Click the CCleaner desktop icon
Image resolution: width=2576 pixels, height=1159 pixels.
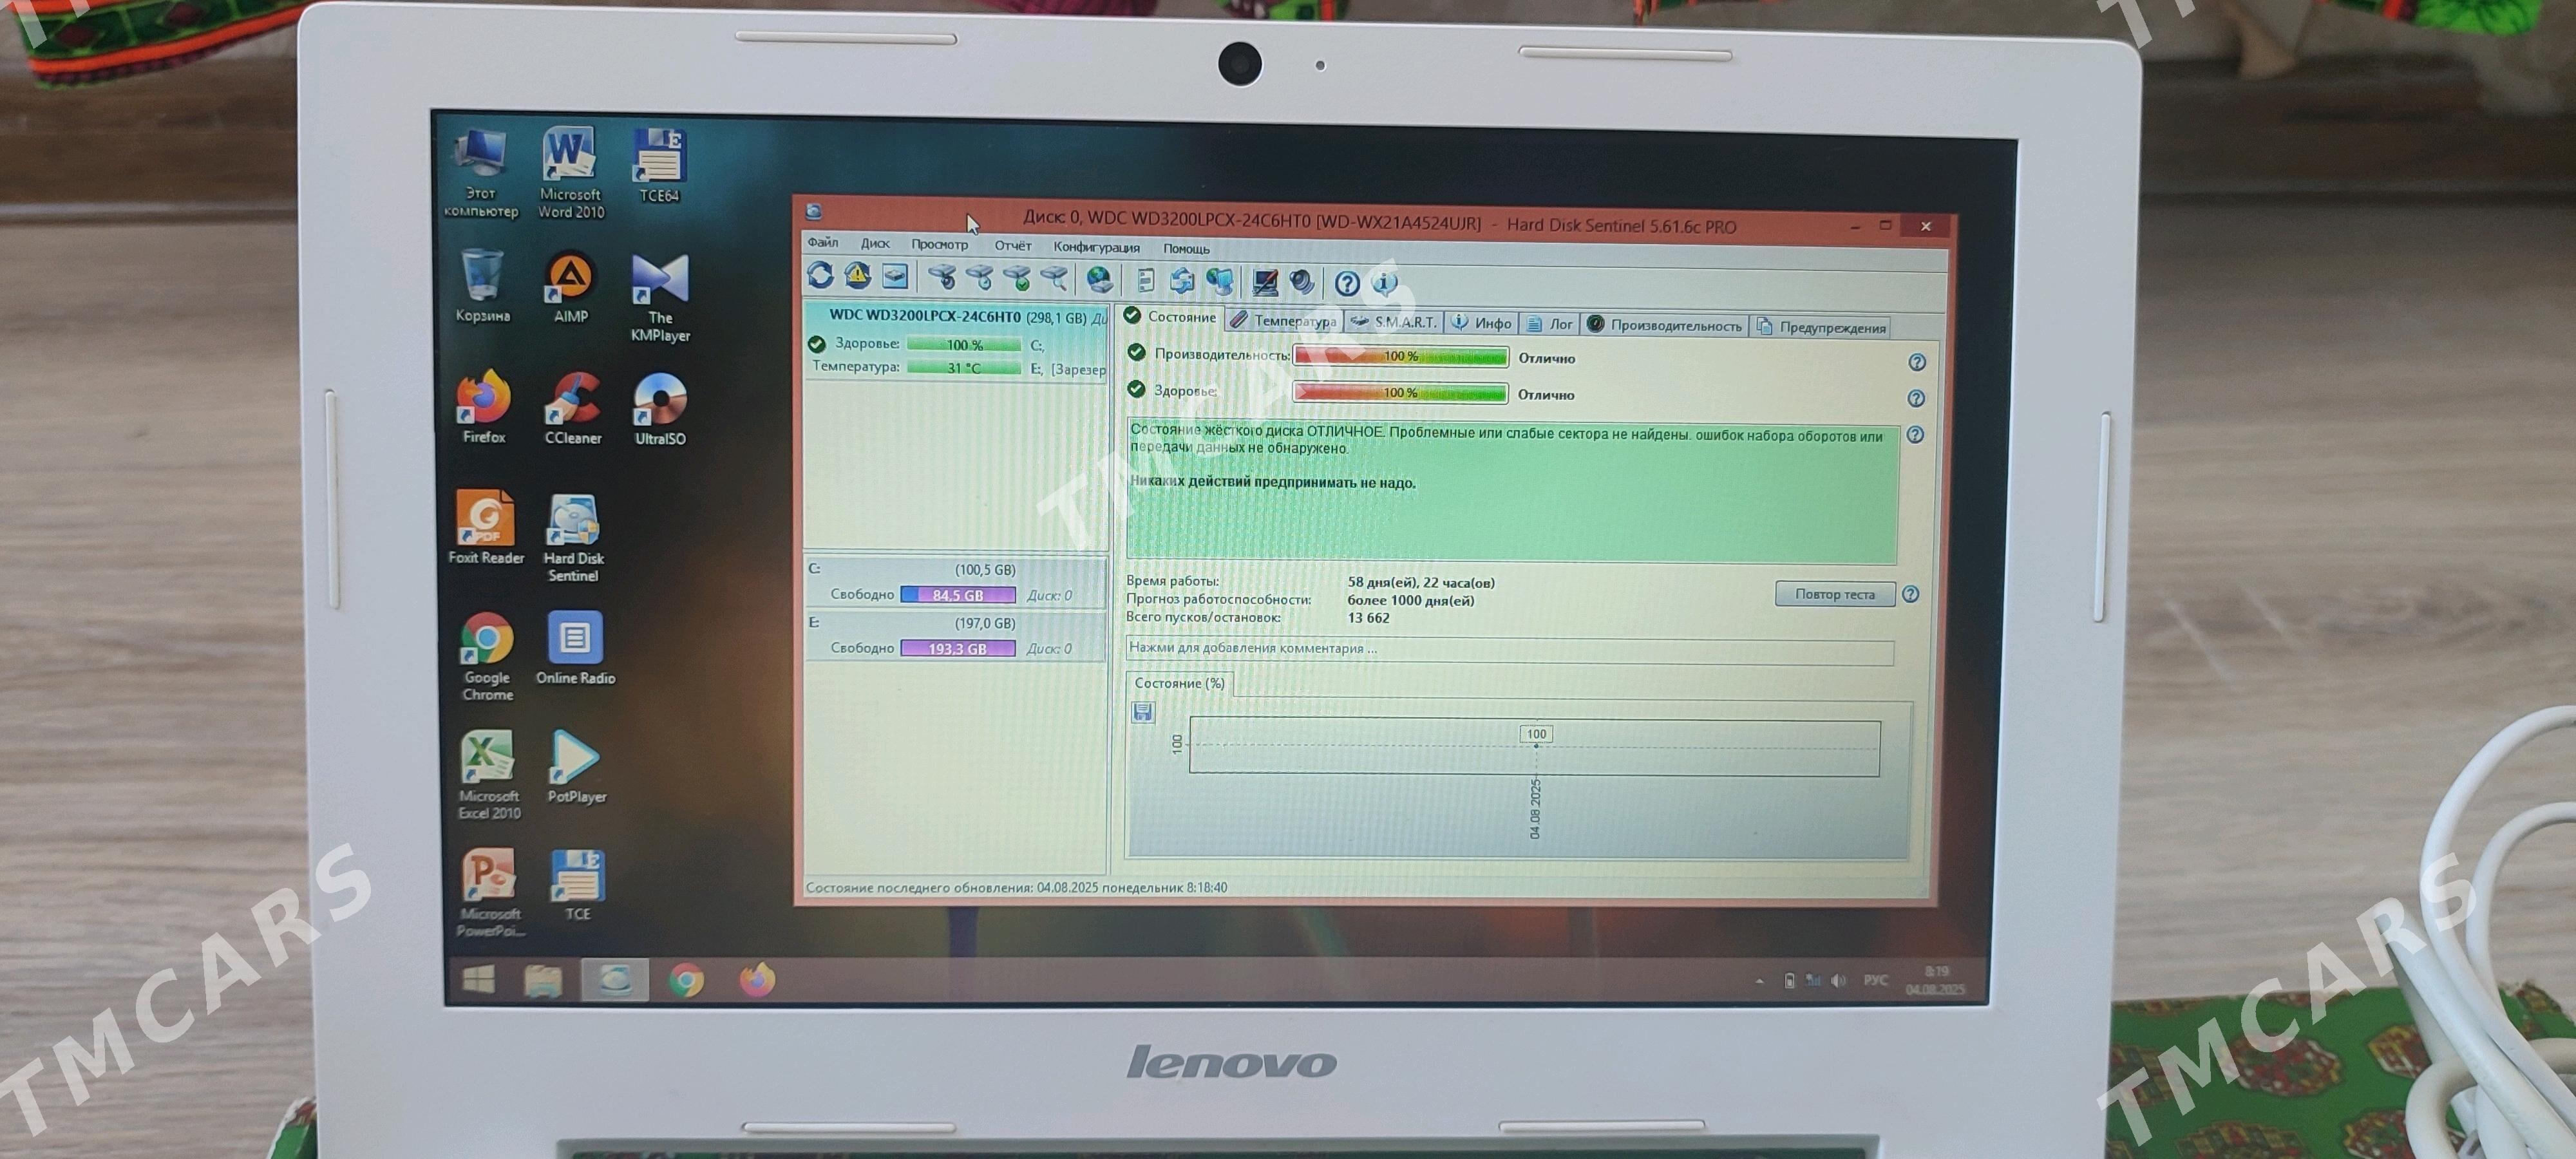572,408
